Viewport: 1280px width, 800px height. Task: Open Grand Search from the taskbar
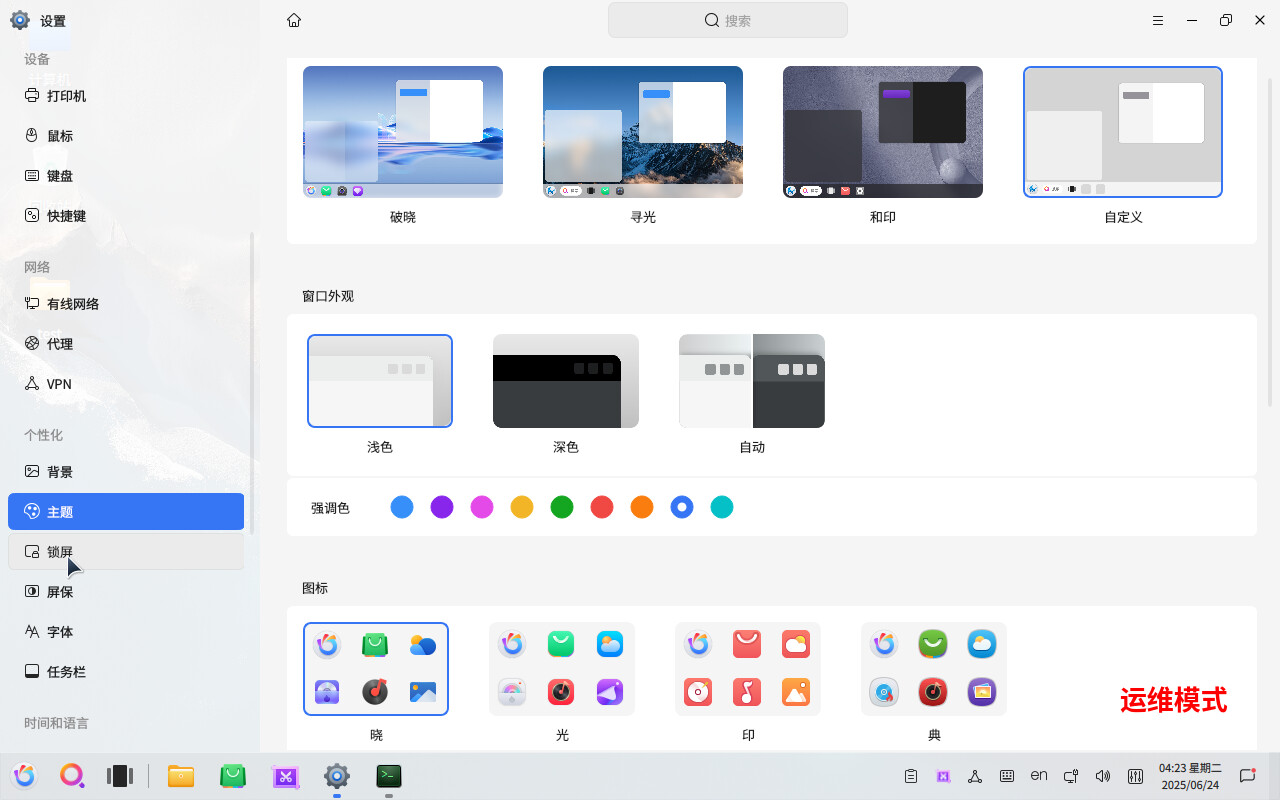(x=72, y=776)
